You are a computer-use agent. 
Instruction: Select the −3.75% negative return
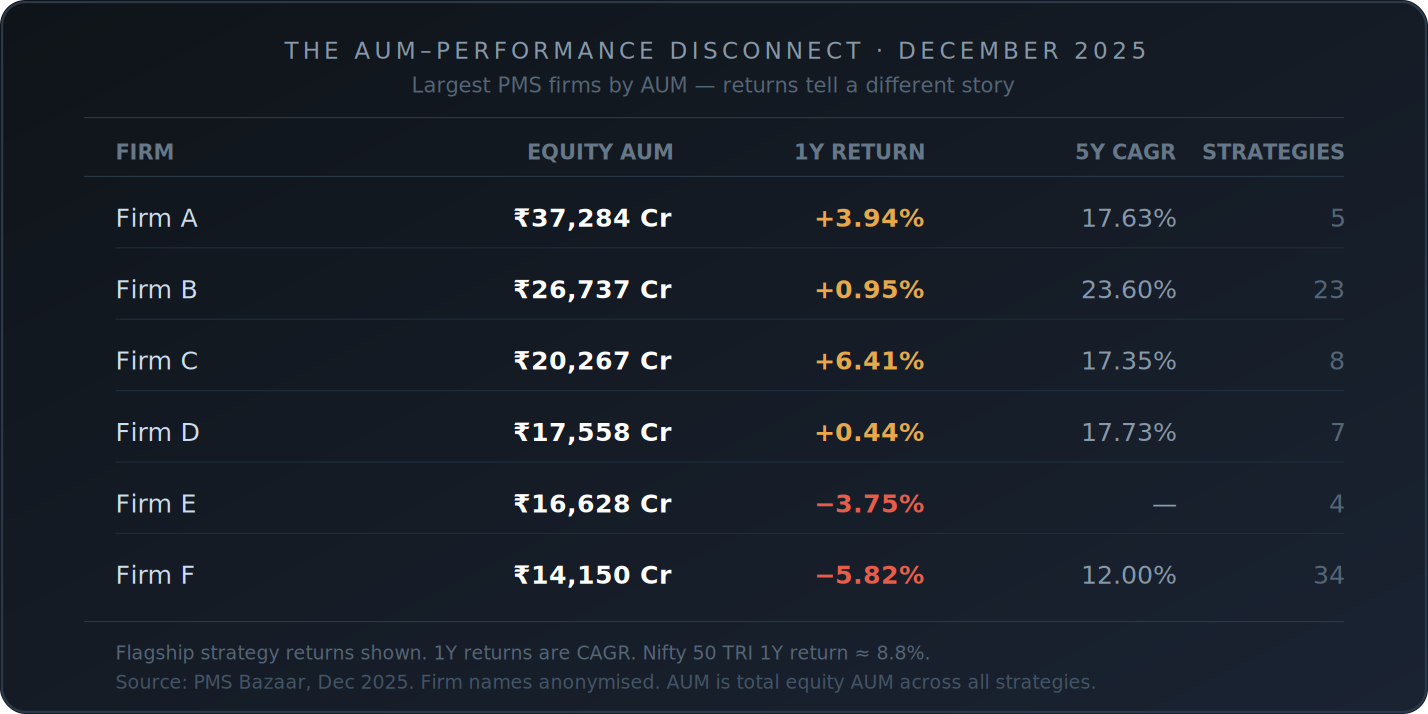click(869, 504)
